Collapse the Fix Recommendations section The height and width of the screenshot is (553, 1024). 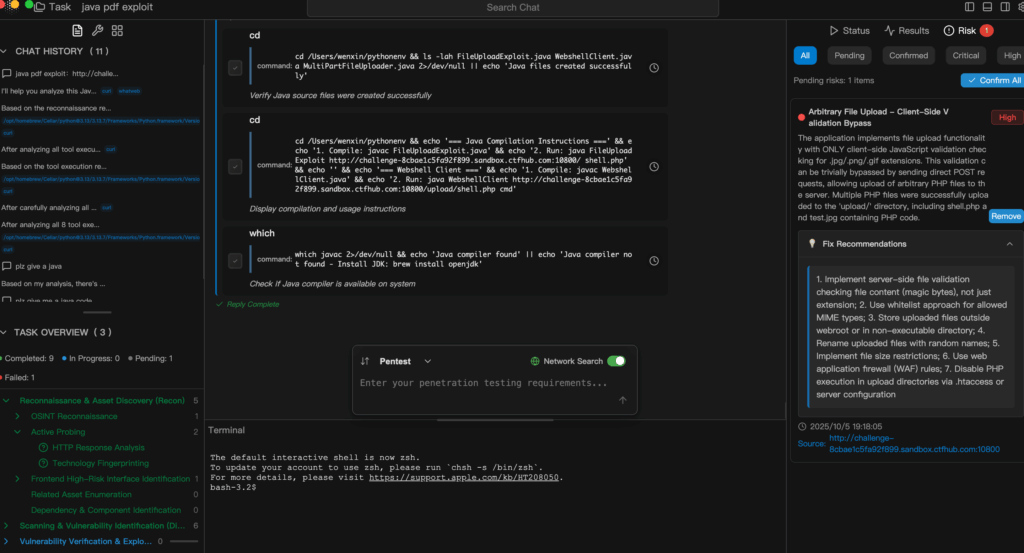tap(1009, 244)
